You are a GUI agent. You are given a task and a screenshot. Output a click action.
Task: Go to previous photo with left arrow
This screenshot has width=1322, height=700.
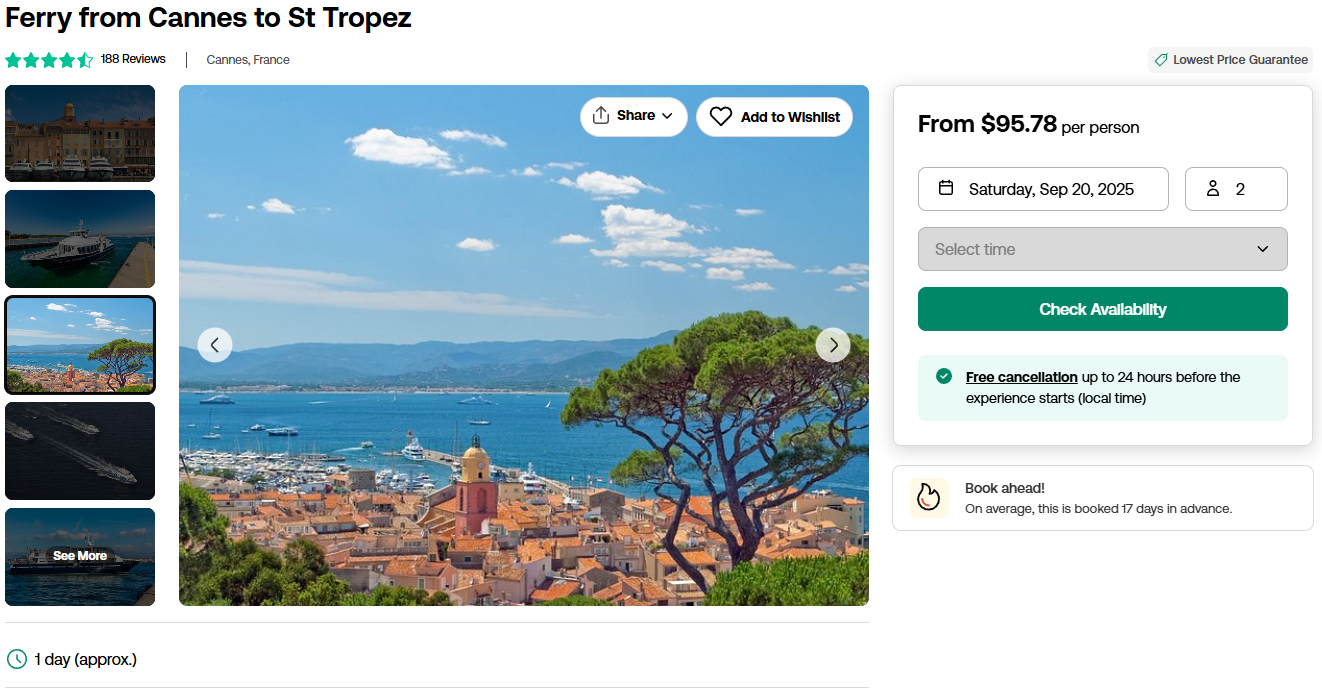215,345
